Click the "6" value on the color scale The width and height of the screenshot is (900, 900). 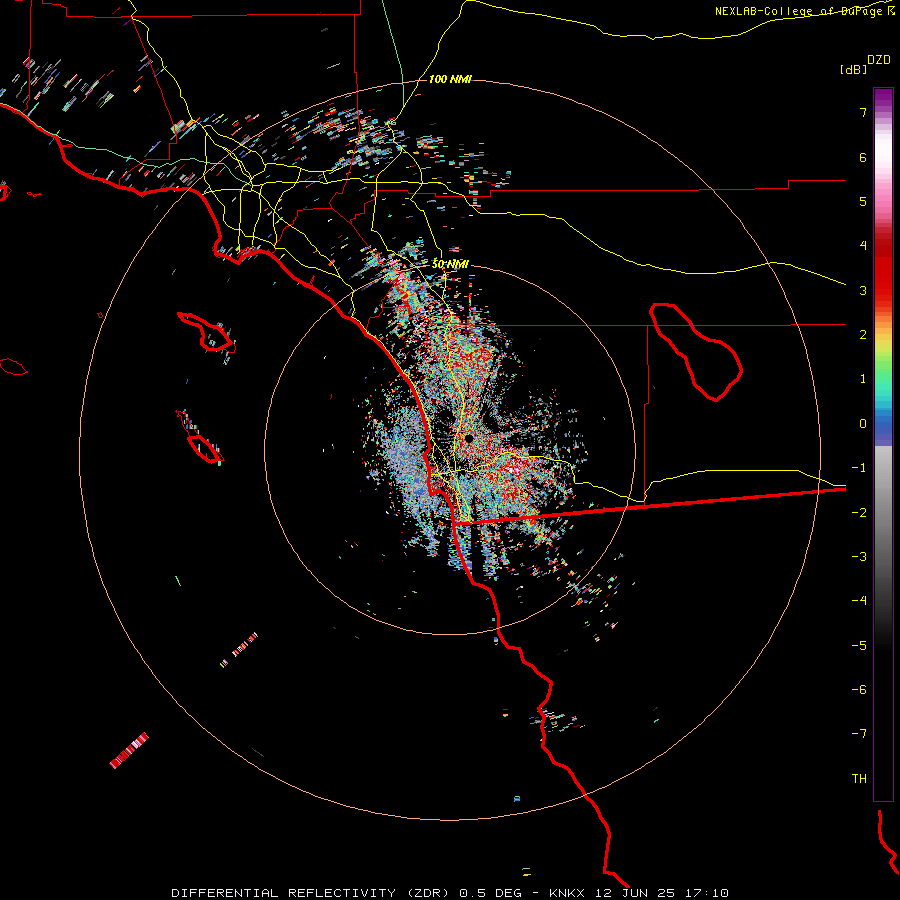pos(863,157)
